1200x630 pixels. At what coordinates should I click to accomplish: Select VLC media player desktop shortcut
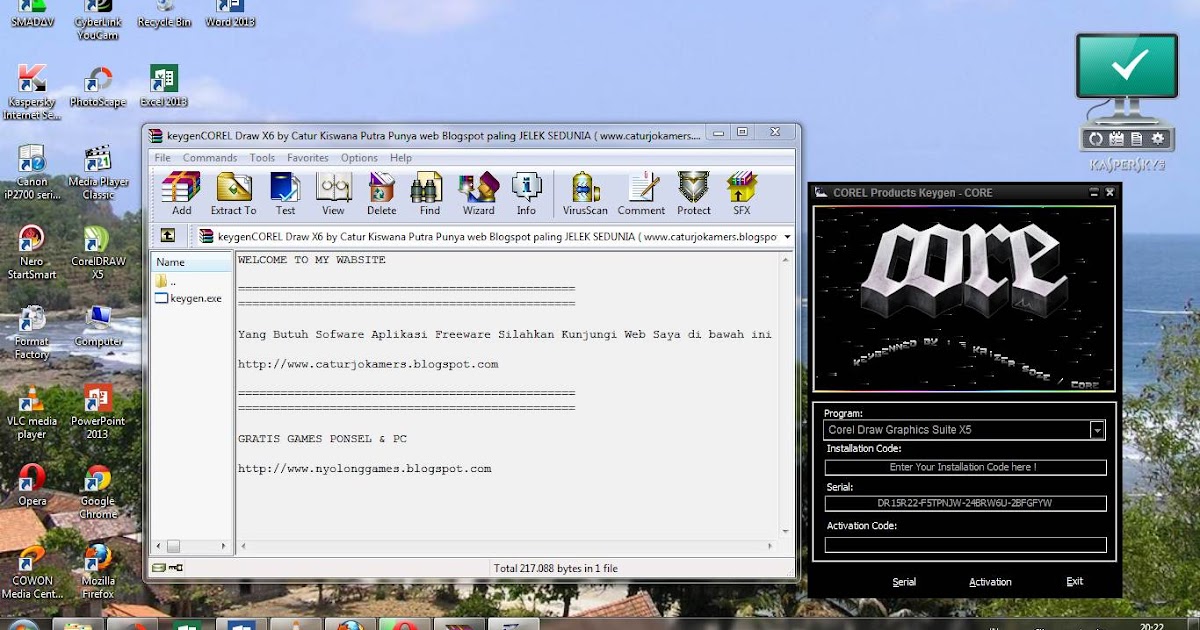coord(32,412)
